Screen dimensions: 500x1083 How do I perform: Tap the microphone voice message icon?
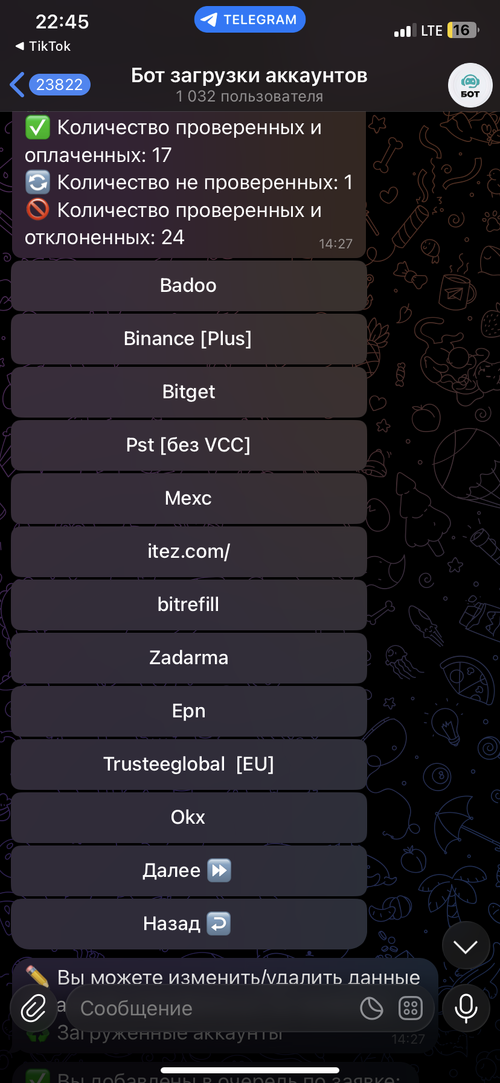[465, 1008]
